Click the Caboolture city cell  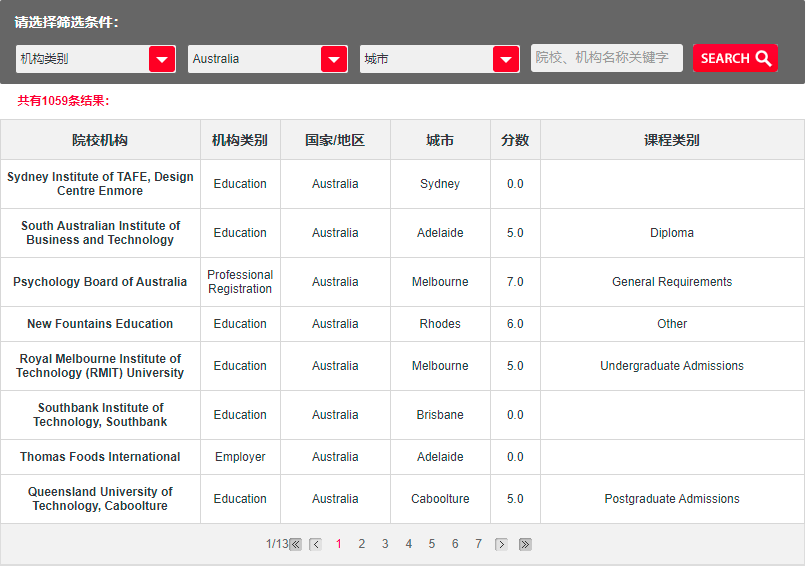pos(440,499)
